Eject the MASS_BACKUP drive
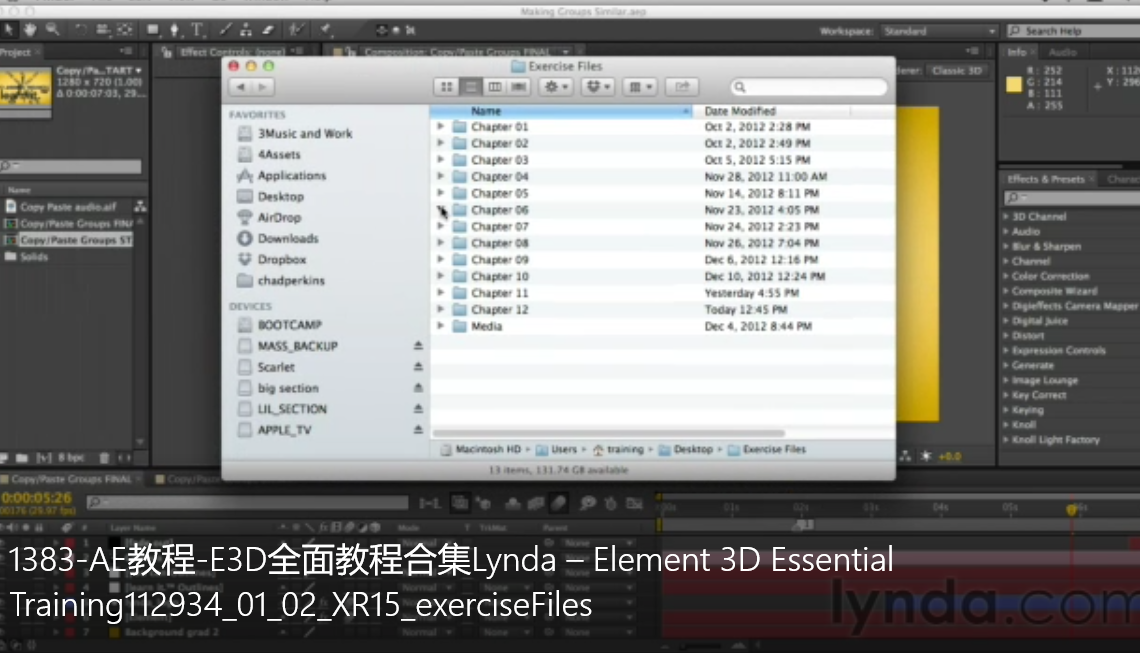The width and height of the screenshot is (1140, 653). (418, 346)
